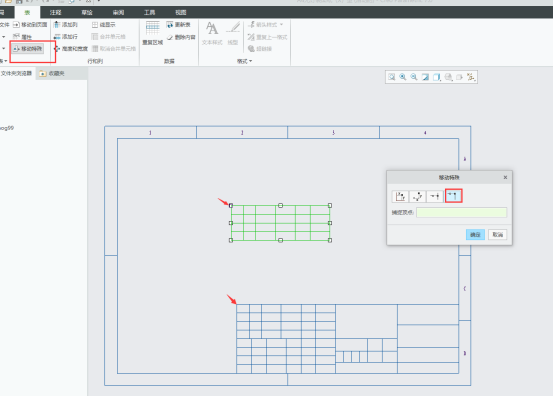
Task: Expand the 箭头样式 dropdown arrow
Action: pos(282,25)
